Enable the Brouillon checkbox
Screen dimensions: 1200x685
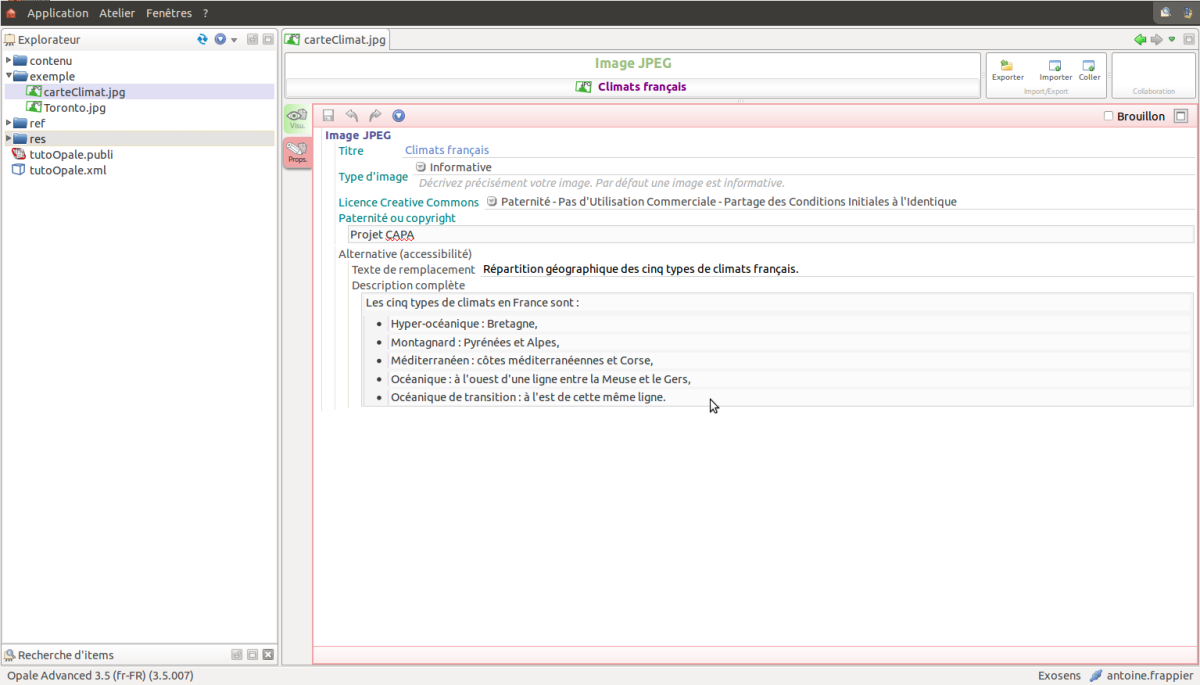[x=1108, y=116]
